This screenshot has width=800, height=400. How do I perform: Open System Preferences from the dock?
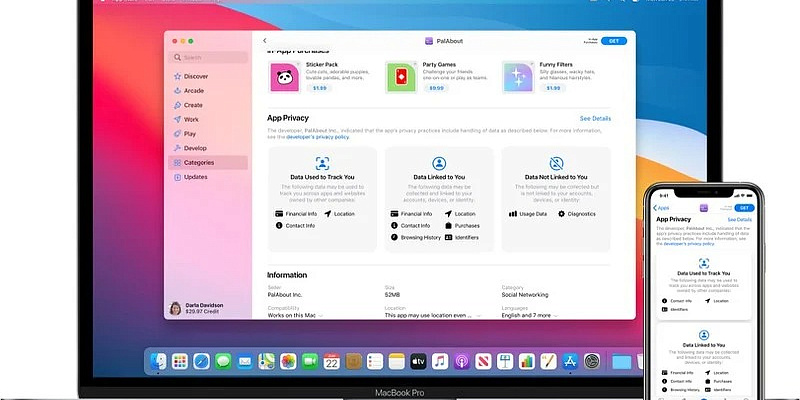(x=592, y=361)
